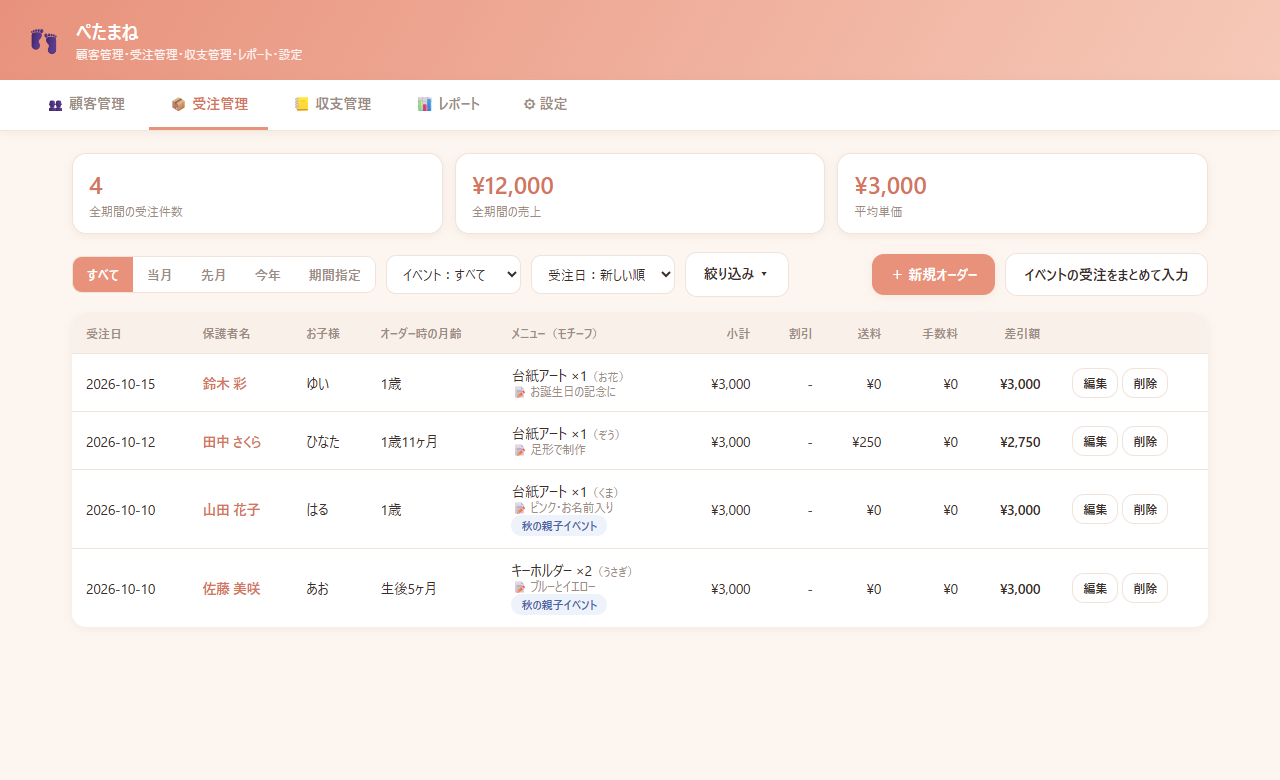The height and width of the screenshot is (780, 1280).
Task: Open the 収支管理 tab
Action: (333, 104)
